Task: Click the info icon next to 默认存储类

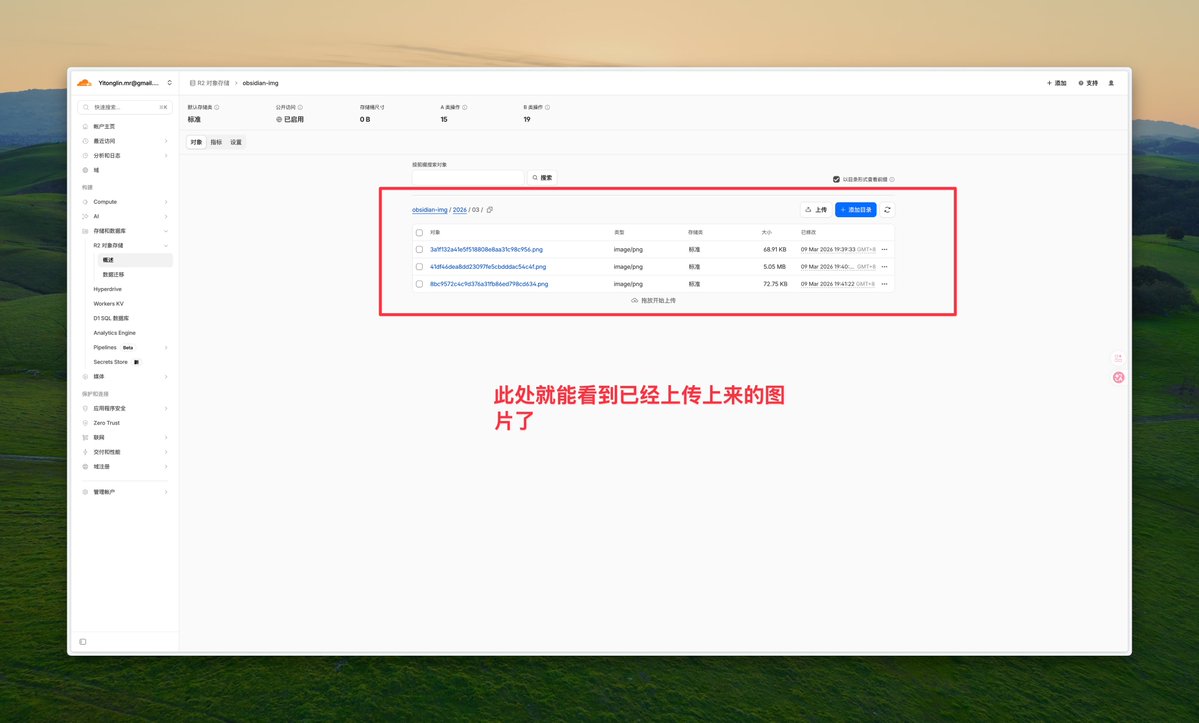Action: coord(217,107)
